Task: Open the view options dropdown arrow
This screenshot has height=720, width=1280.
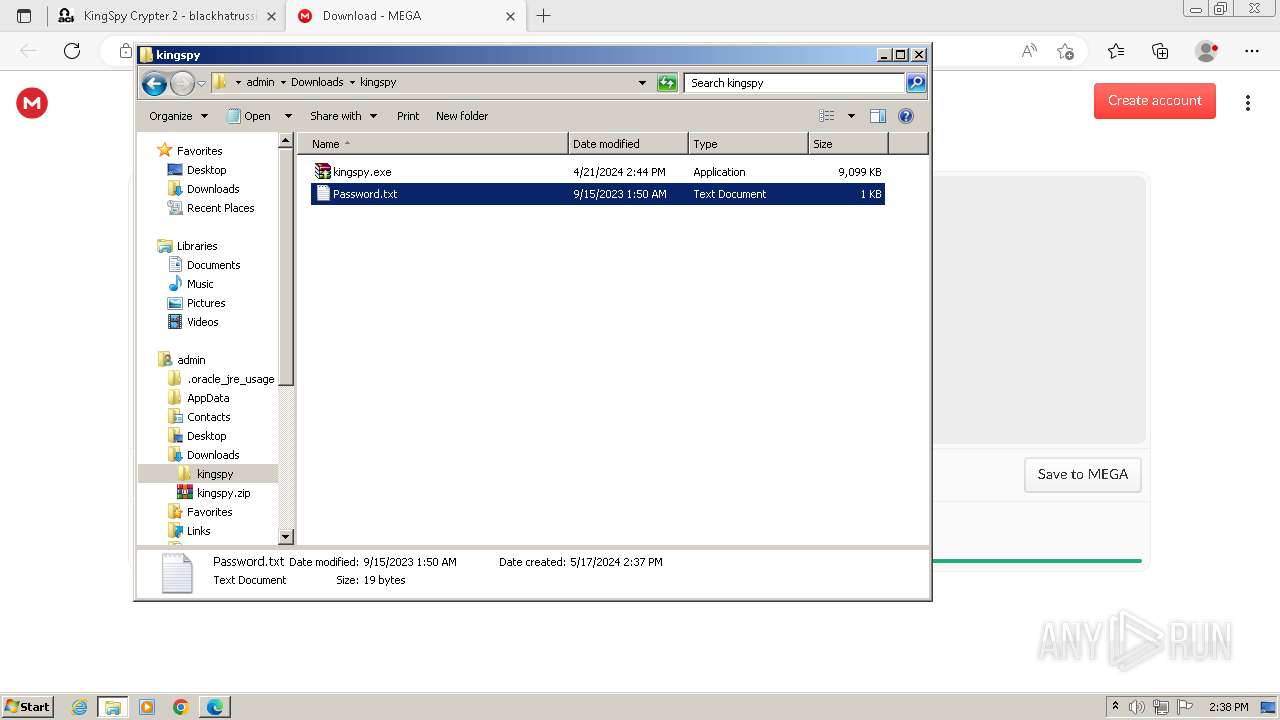Action: coord(851,116)
